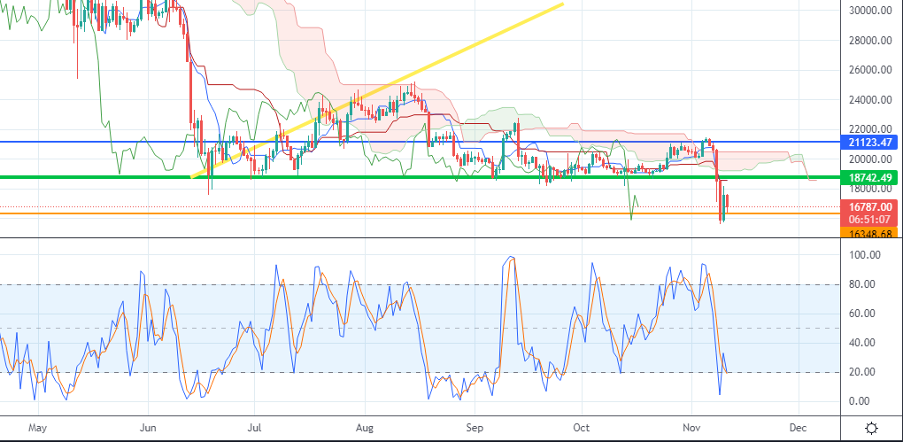Click the Nov label on time axis
The width and height of the screenshot is (904, 442).
pyautogui.click(x=691, y=428)
